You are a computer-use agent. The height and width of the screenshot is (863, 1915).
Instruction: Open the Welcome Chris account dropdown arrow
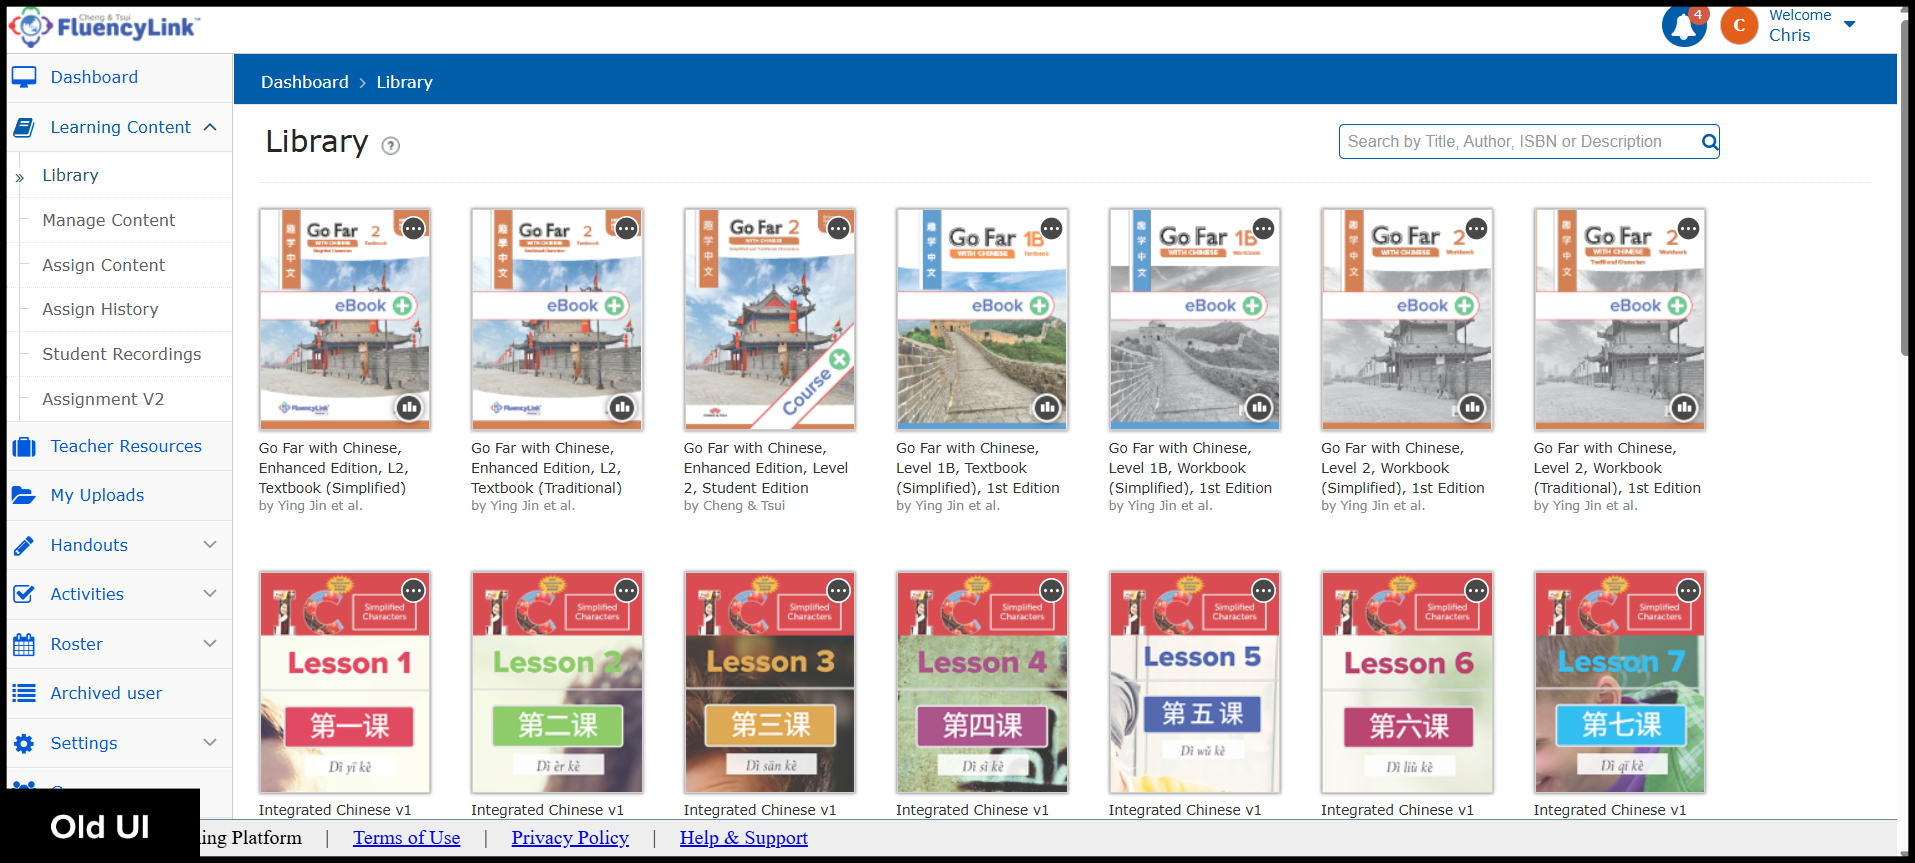coord(1849,24)
